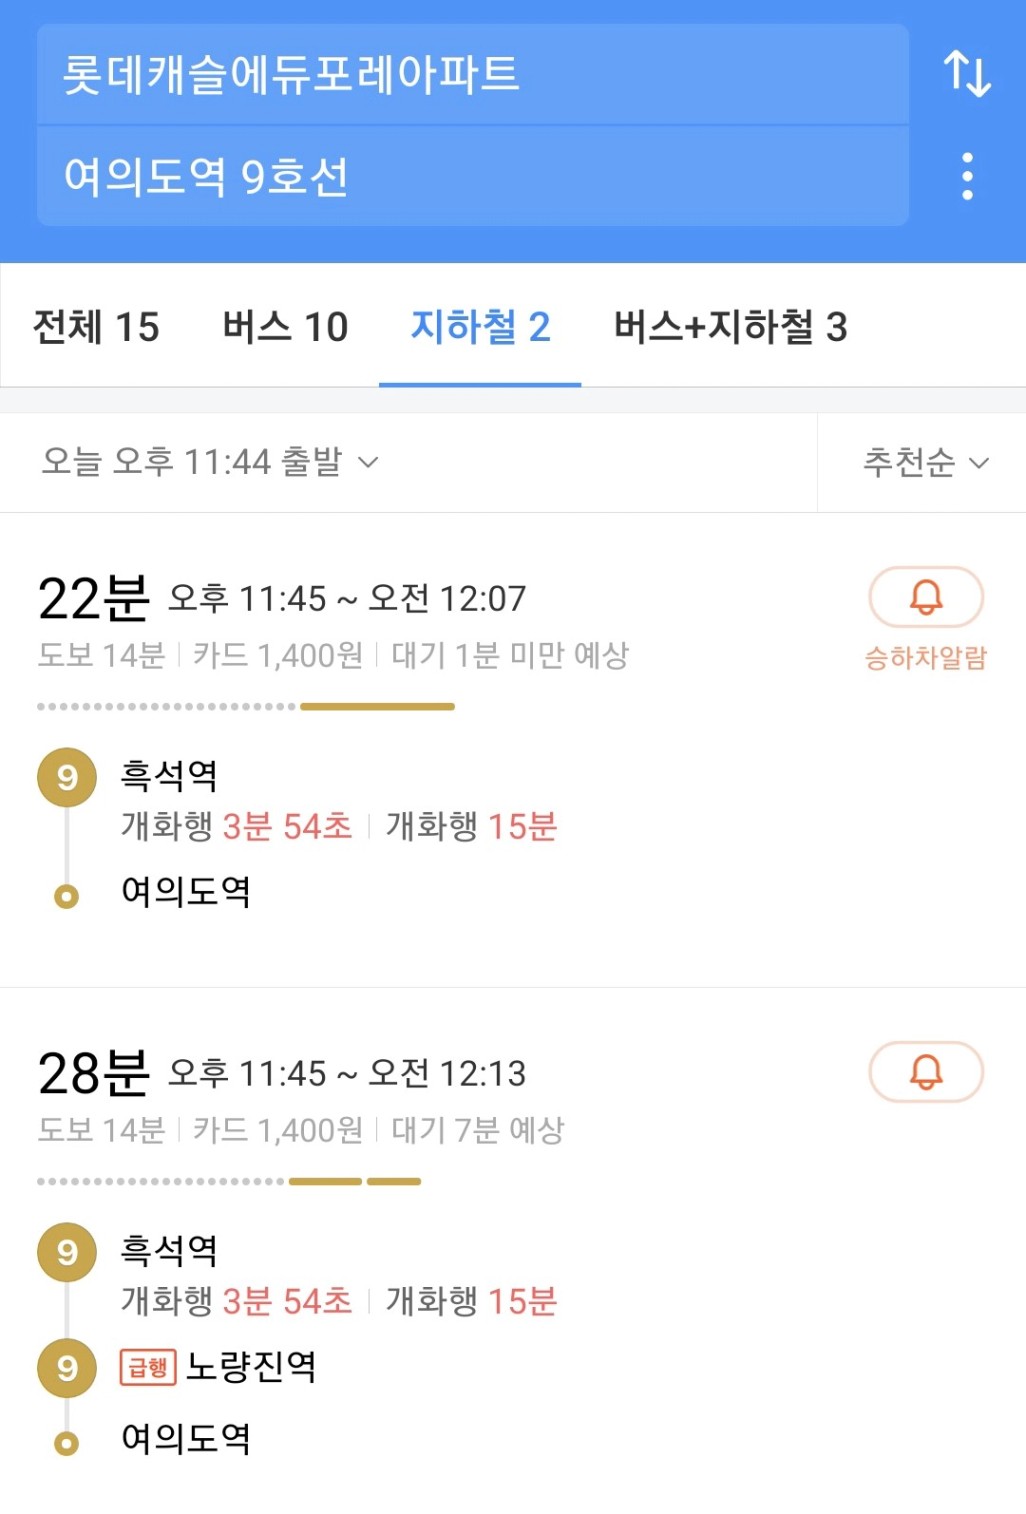Tap the line 9 badge beside 흑석역 in the second route
The width and height of the screenshot is (1026, 1514).
tap(67, 1252)
